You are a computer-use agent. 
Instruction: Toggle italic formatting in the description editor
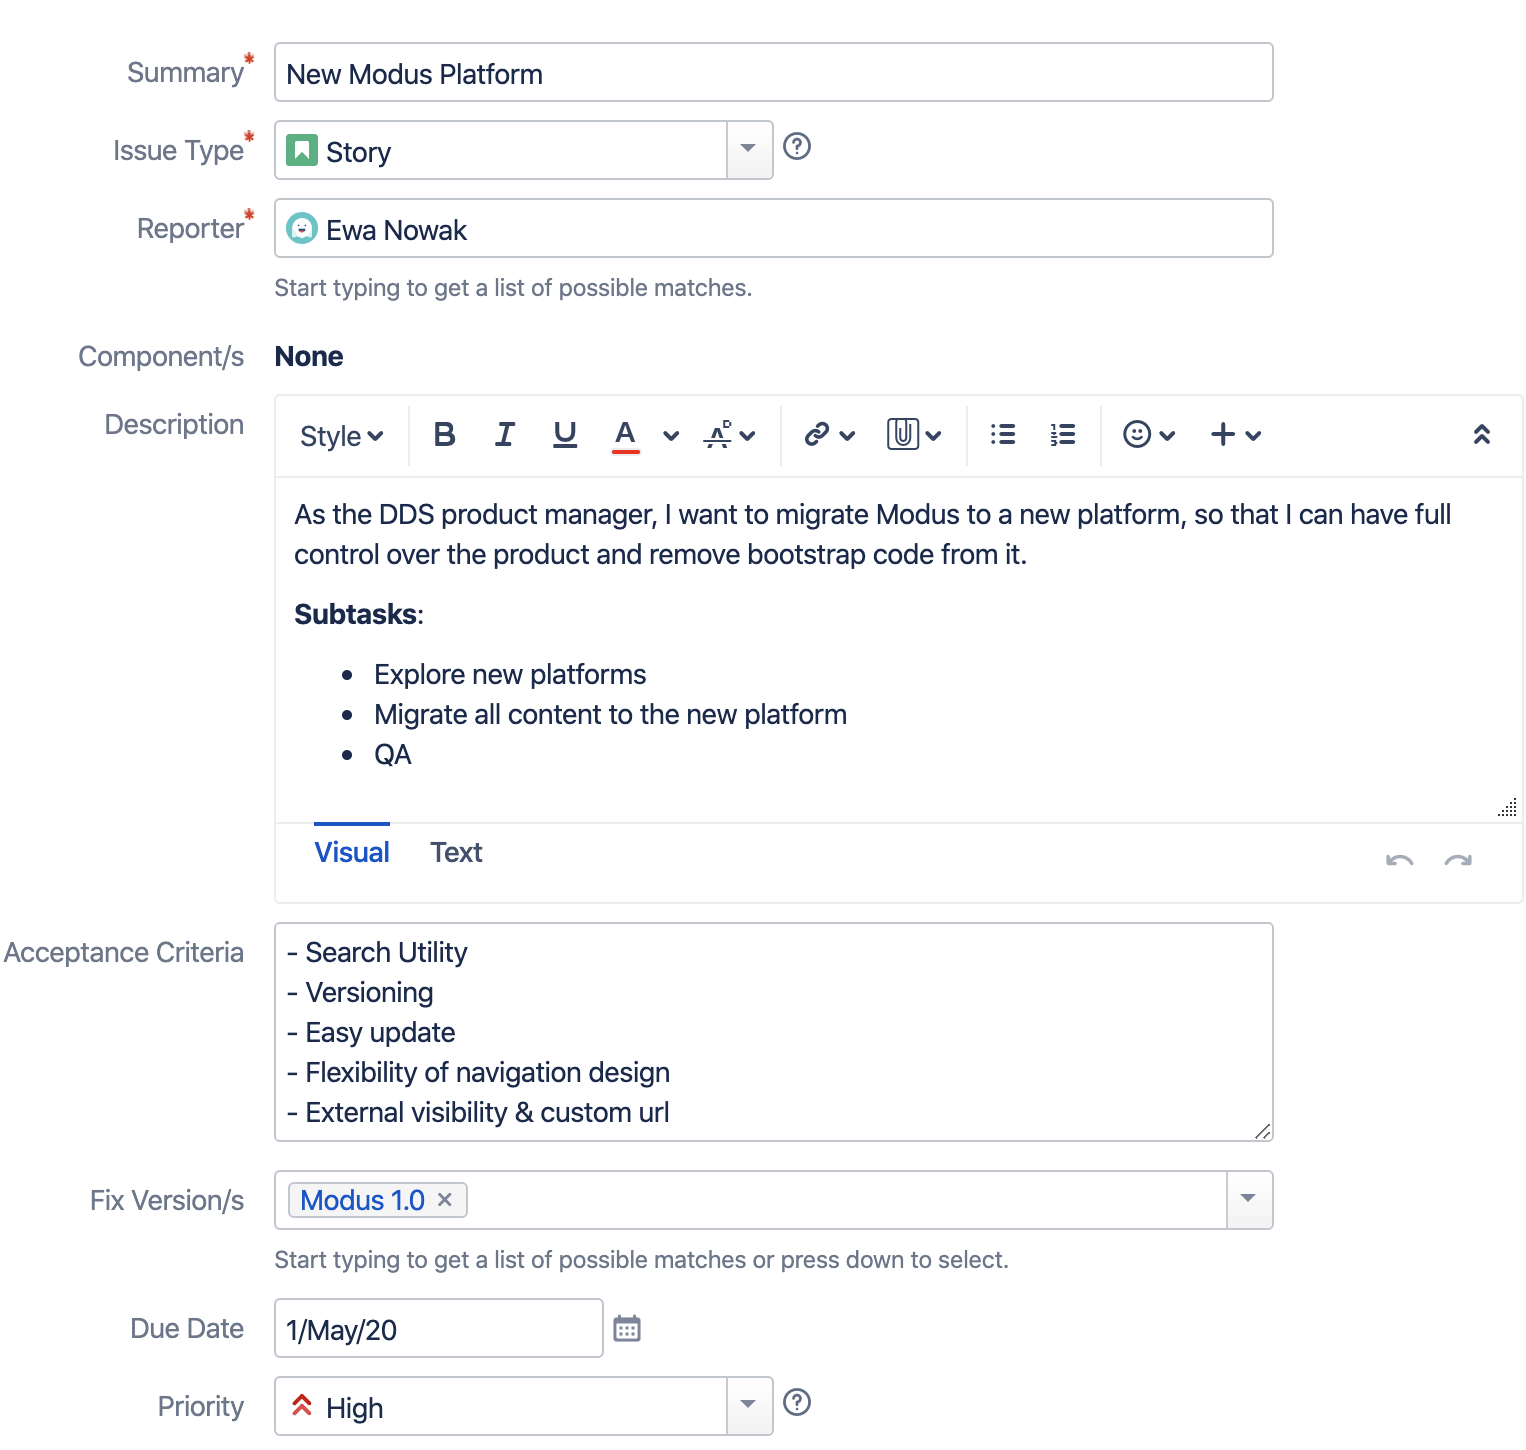(x=504, y=435)
